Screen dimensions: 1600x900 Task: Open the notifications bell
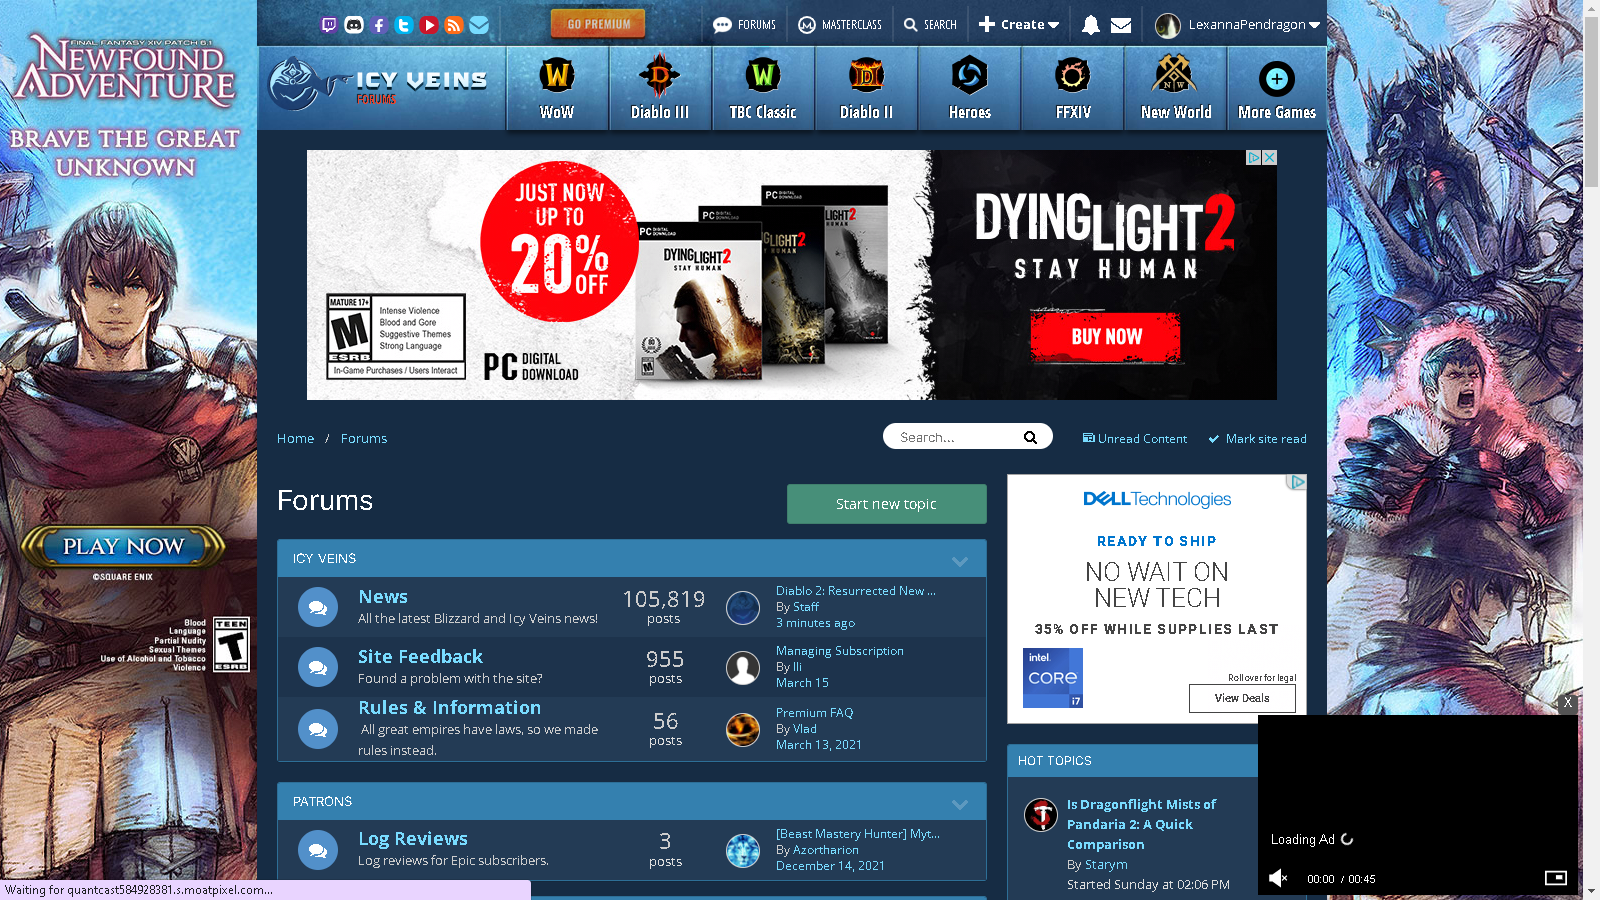pyautogui.click(x=1091, y=25)
